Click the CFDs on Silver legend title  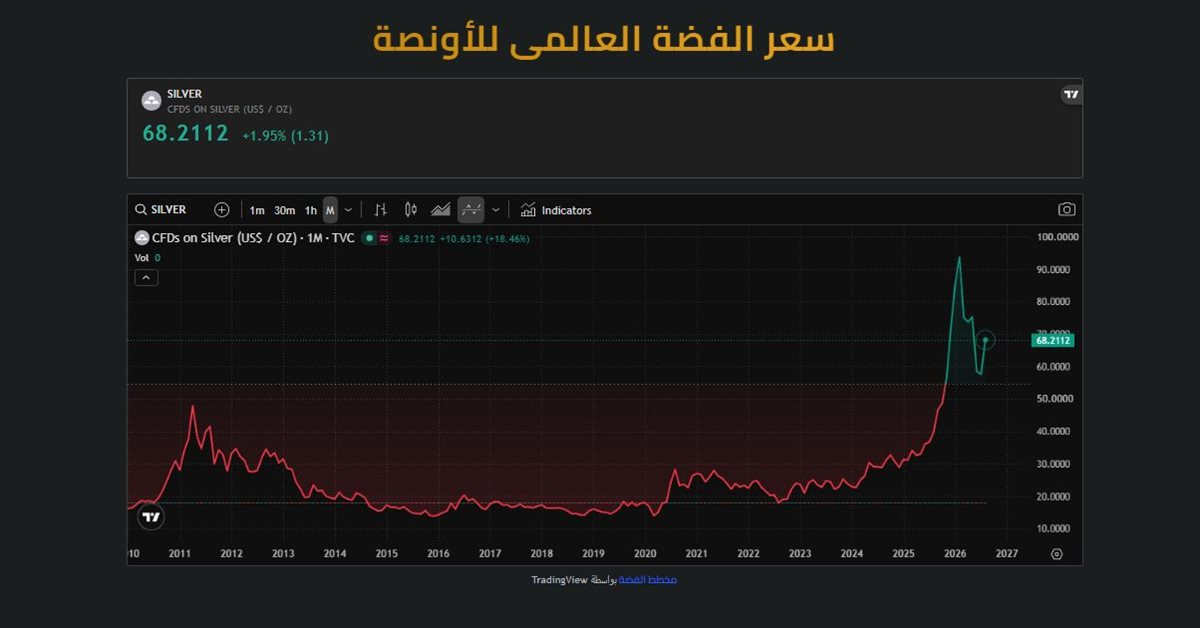tap(252, 238)
